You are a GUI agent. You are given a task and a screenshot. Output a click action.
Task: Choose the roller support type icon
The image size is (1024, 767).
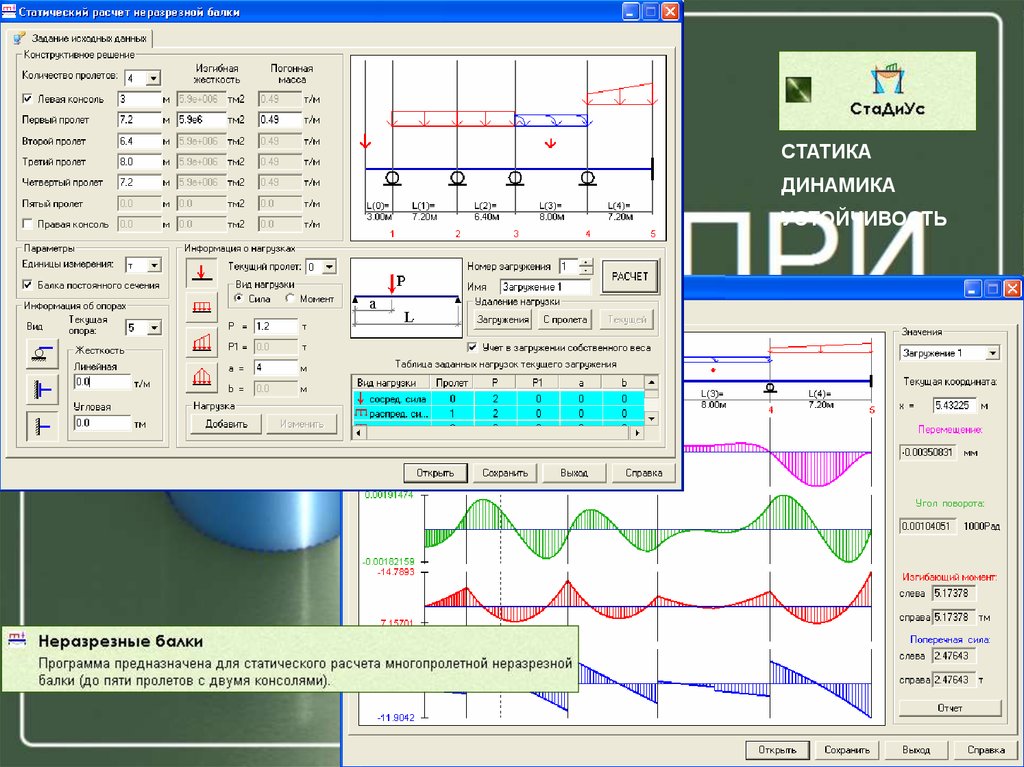click(x=42, y=352)
